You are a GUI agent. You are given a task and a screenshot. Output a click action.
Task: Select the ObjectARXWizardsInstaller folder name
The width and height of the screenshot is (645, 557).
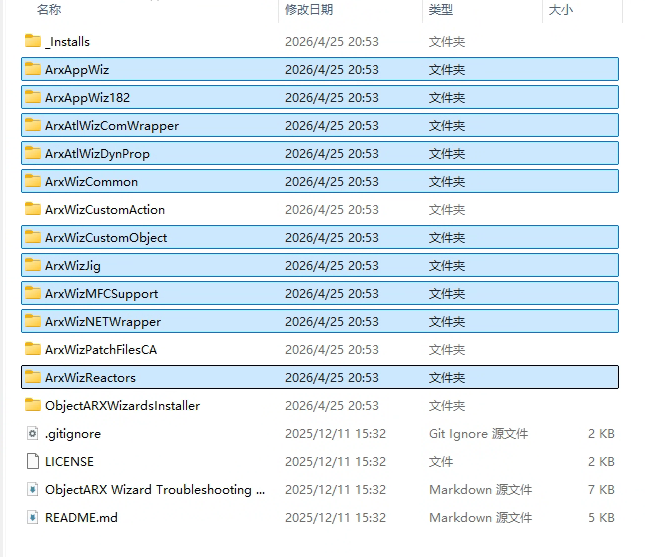pos(123,405)
